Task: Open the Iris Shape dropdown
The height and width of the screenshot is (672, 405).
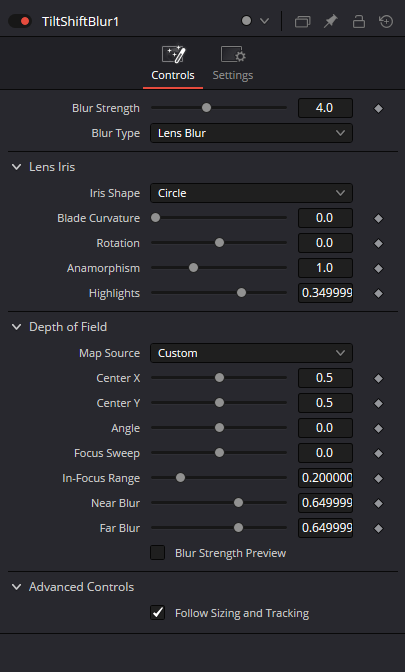Action: [x=251, y=193]
